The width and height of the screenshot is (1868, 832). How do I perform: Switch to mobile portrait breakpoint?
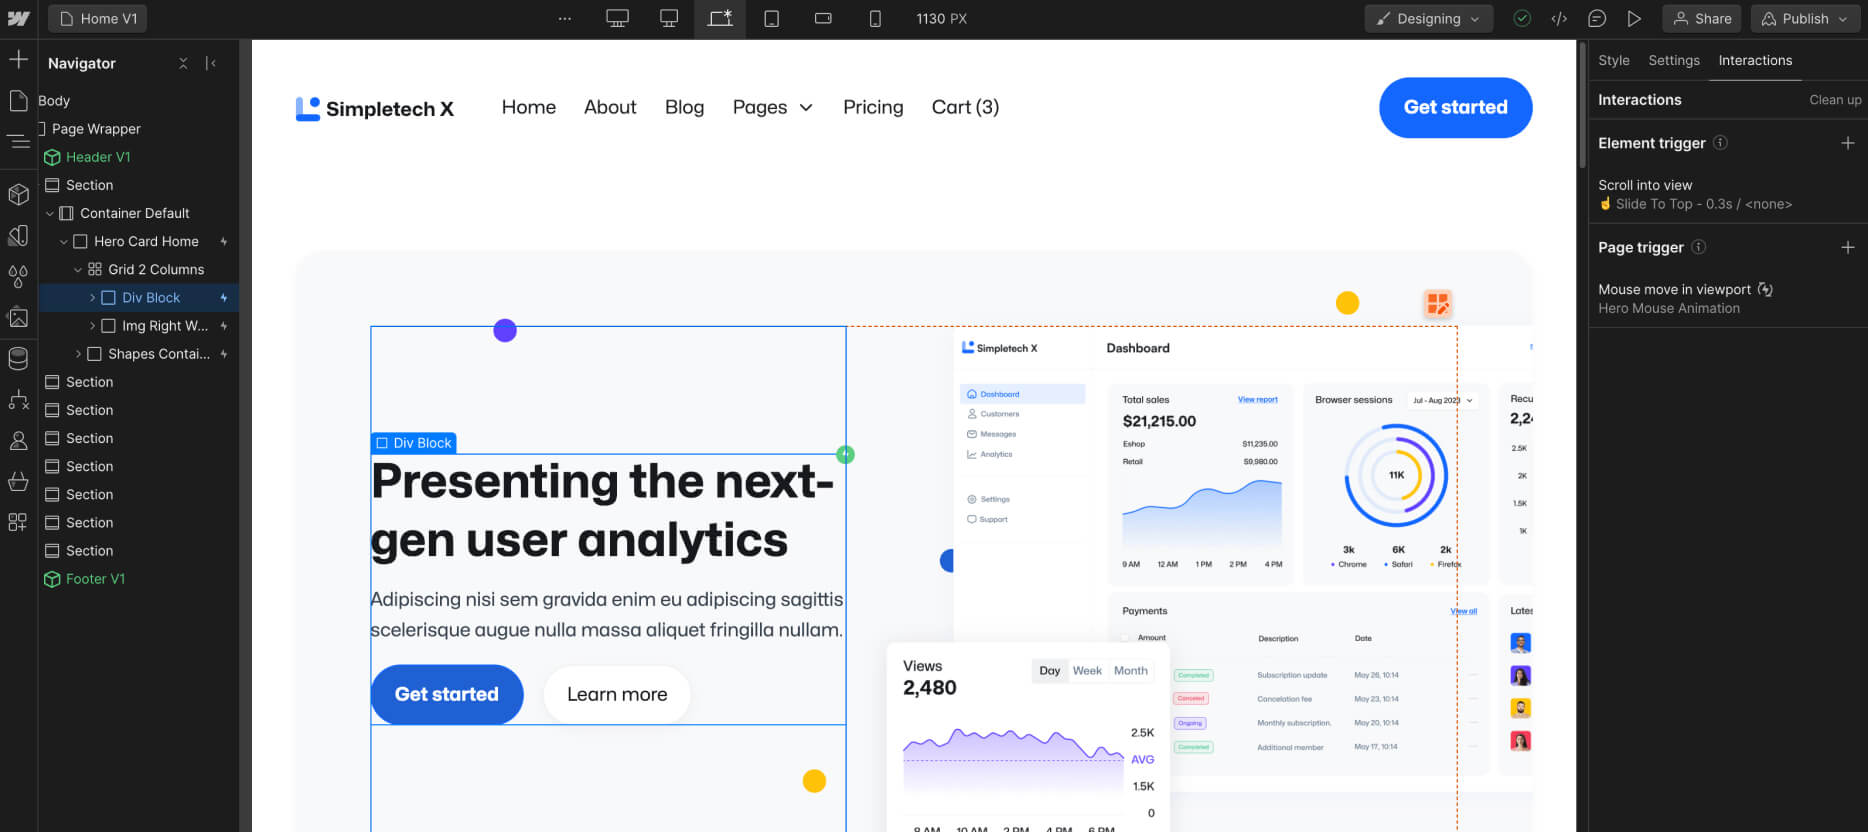click(x=875, y=19)
